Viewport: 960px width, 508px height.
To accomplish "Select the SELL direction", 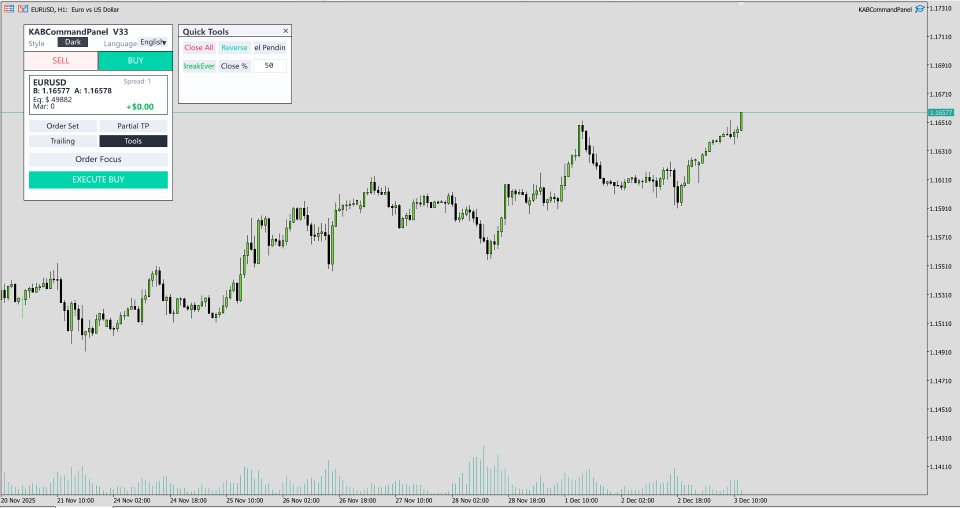I will tap(61, 61).
